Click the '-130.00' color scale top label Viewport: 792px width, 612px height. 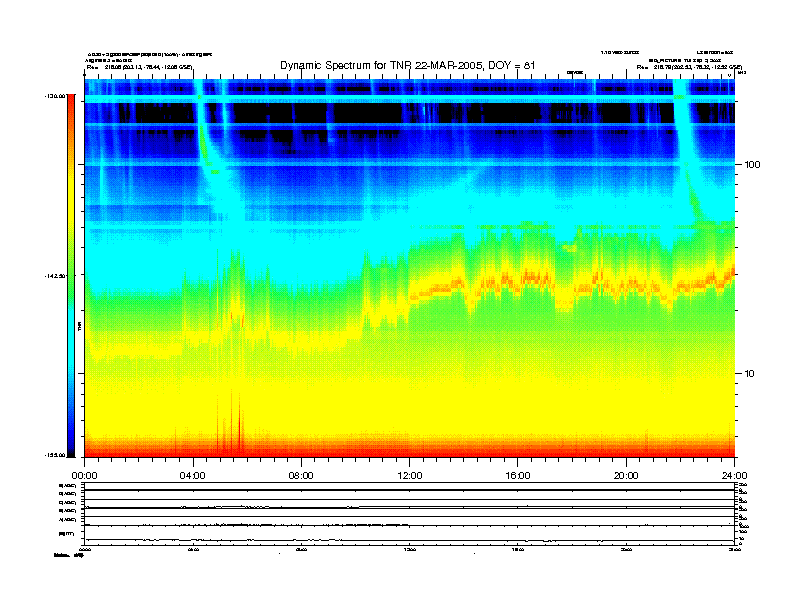point(56,95)
